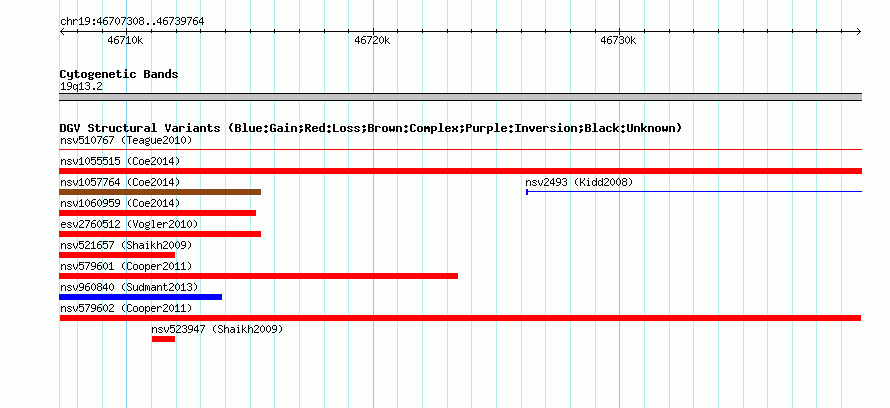
Task: Click the 19q13.2 band label
Action: pyautogui.click(x=81, y=87)
